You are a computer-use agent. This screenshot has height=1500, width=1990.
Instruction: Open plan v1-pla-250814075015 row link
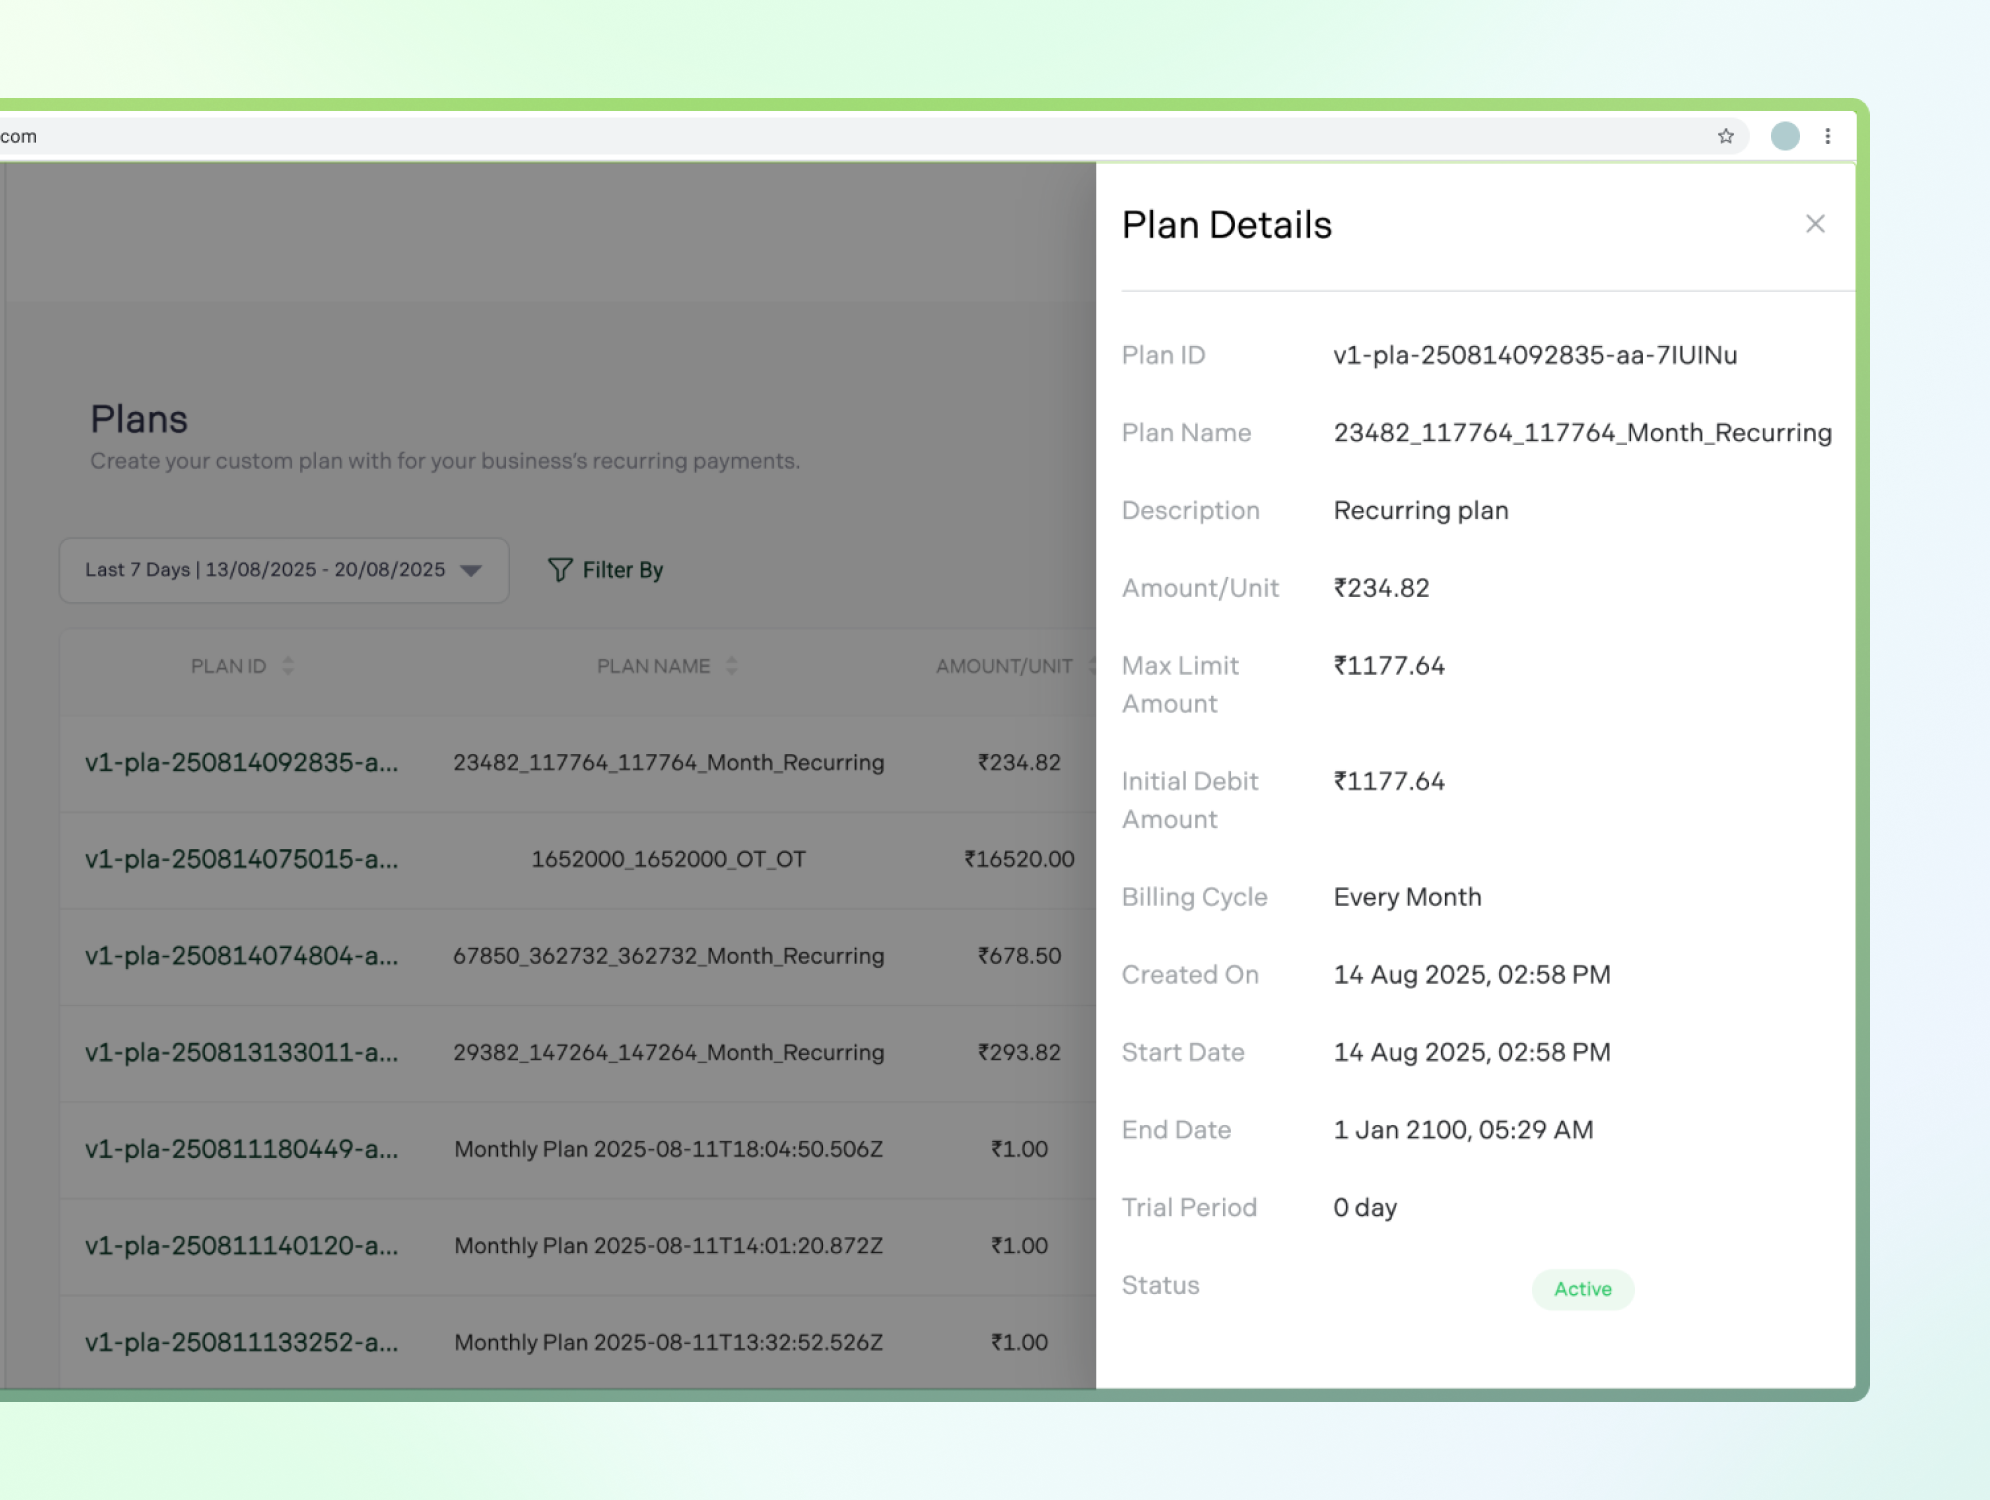coord(241,859)
